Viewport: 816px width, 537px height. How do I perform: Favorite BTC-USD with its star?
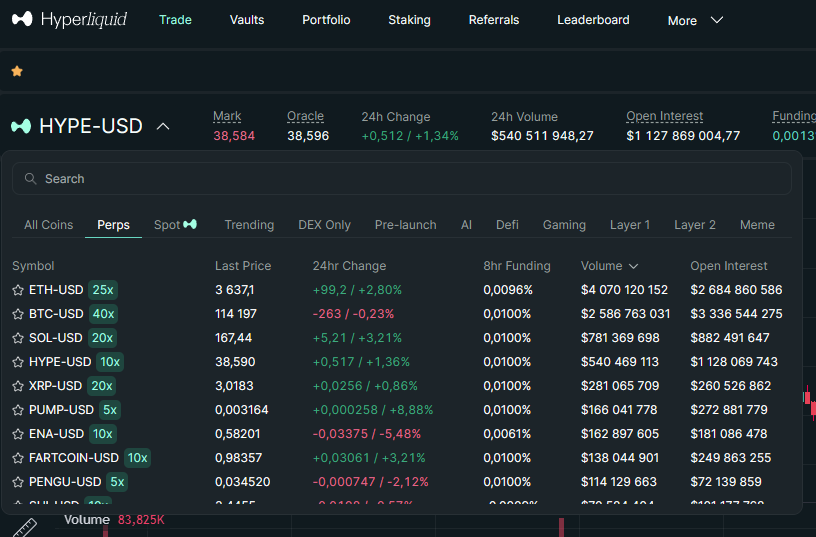[18, 314]
